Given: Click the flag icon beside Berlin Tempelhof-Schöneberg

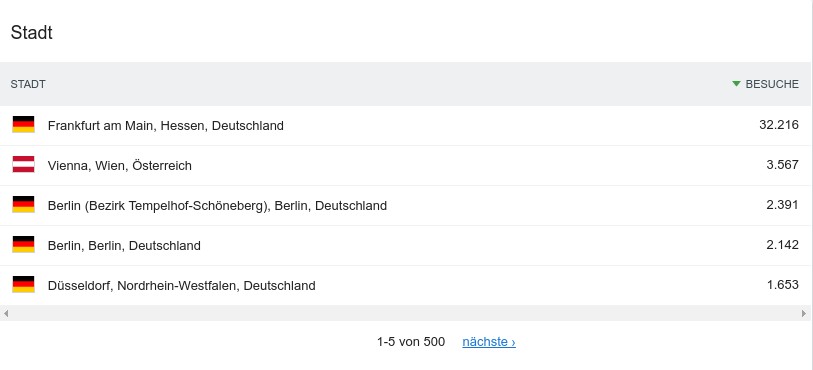Looking at the screenshot, I should point(23,204).
